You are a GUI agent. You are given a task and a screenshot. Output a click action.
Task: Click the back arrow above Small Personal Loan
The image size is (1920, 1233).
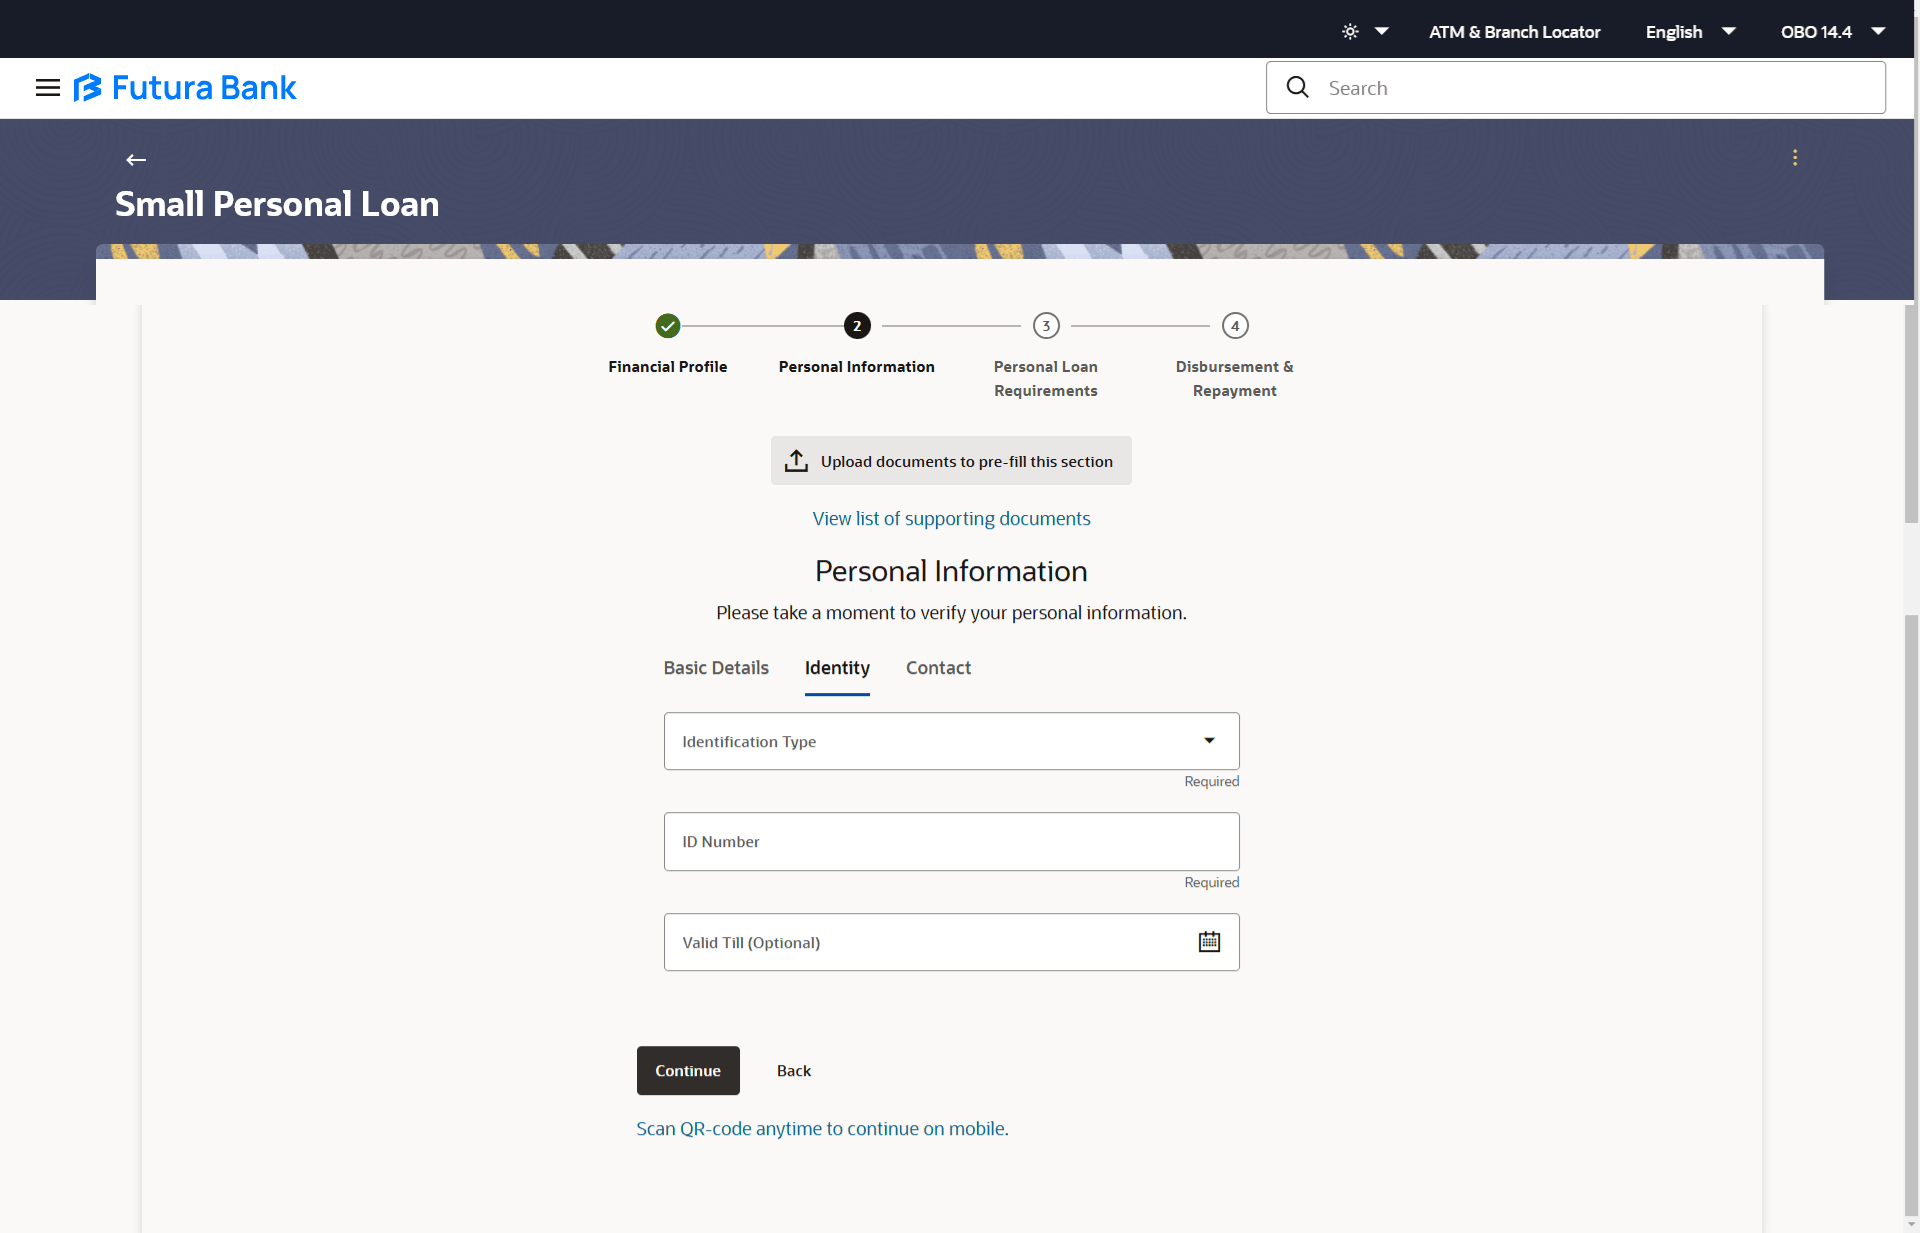click(x=136, y=160)
